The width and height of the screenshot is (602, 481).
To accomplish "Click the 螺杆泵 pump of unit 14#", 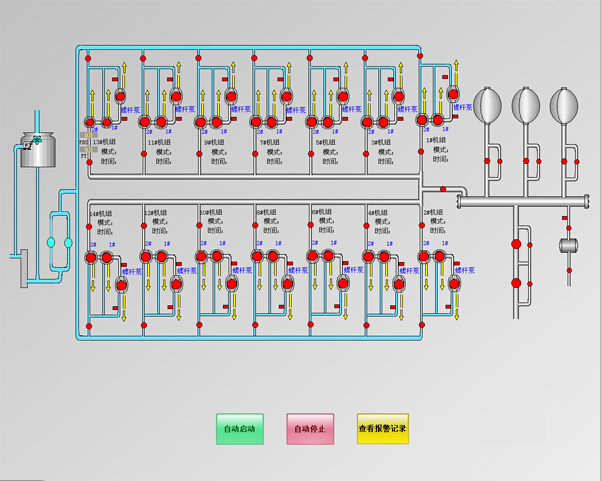I will [122, 285].
